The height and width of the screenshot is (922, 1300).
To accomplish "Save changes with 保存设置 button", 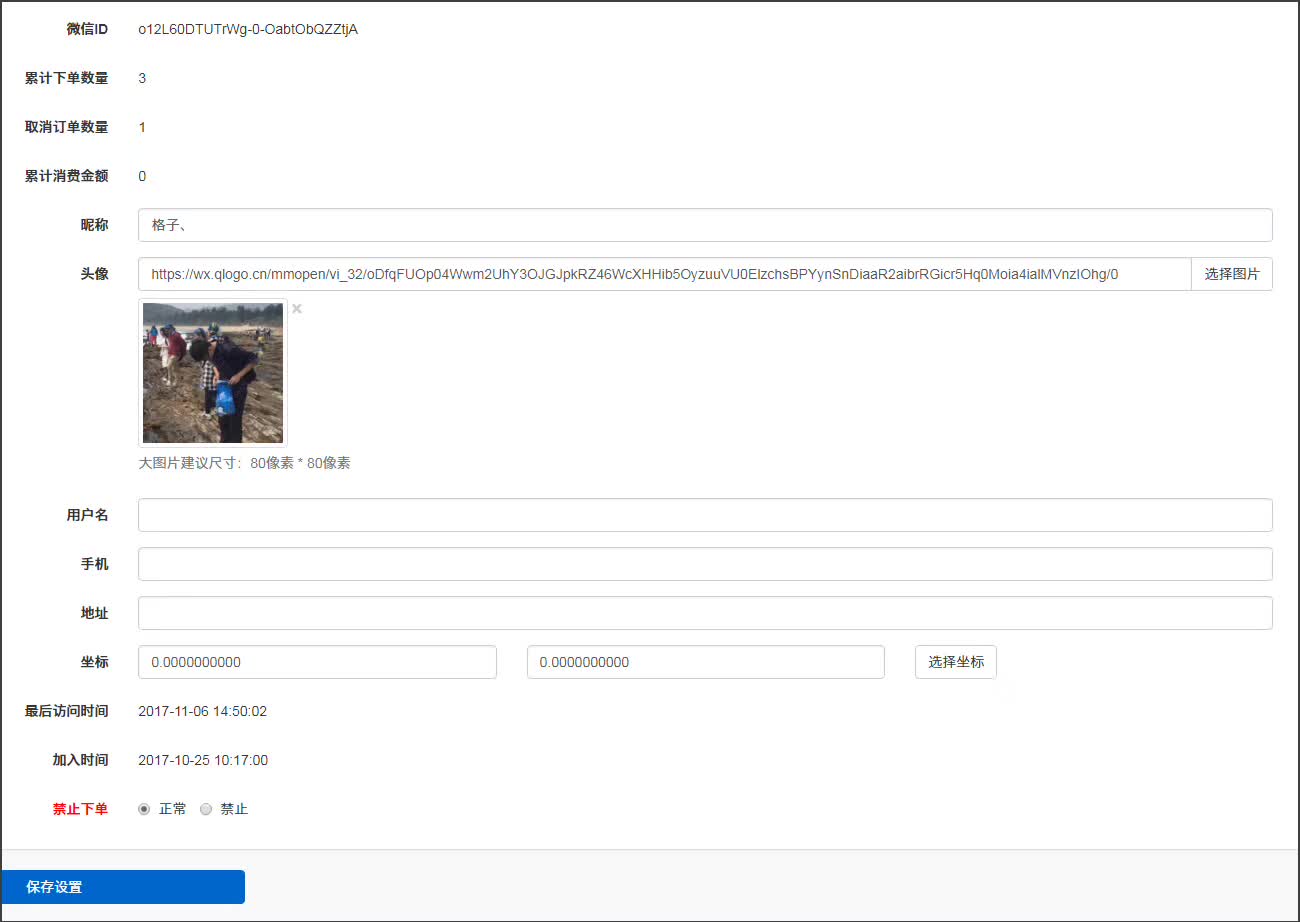I will (123, 887).
